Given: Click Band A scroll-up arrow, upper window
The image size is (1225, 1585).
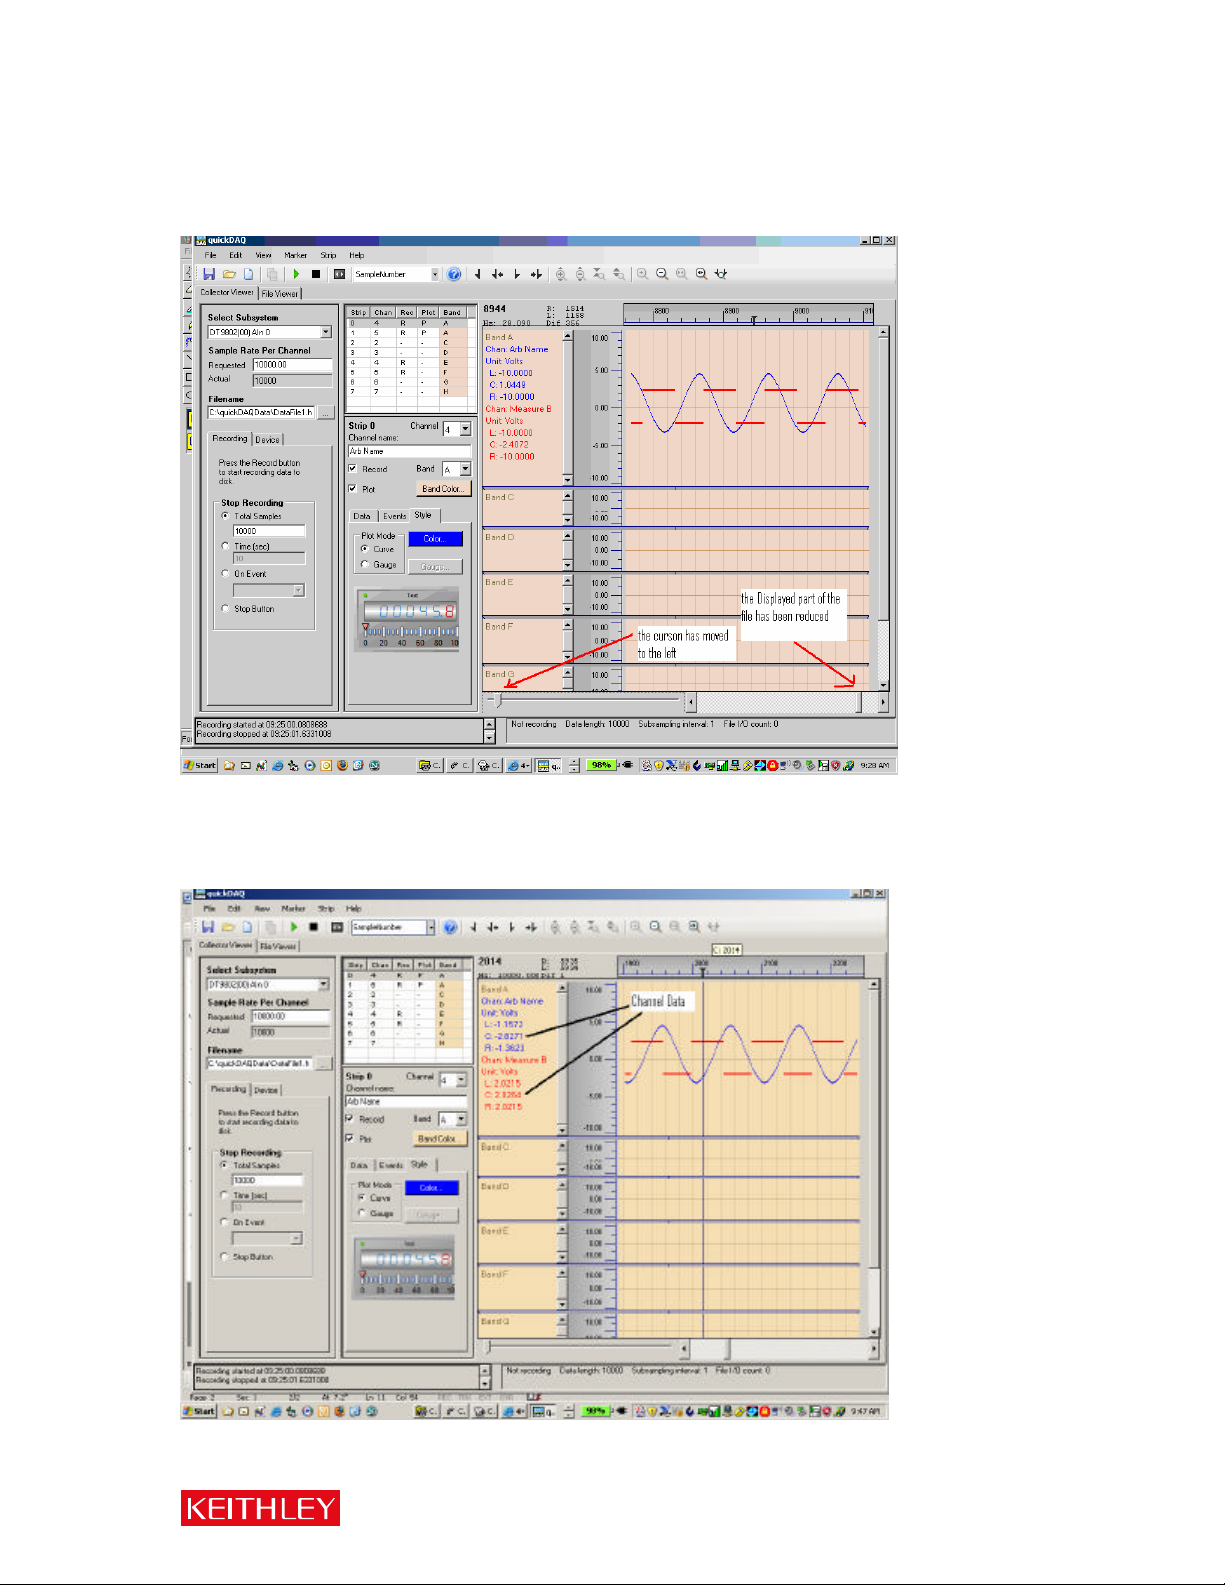Looking at the screenshot, I should 568,336.
